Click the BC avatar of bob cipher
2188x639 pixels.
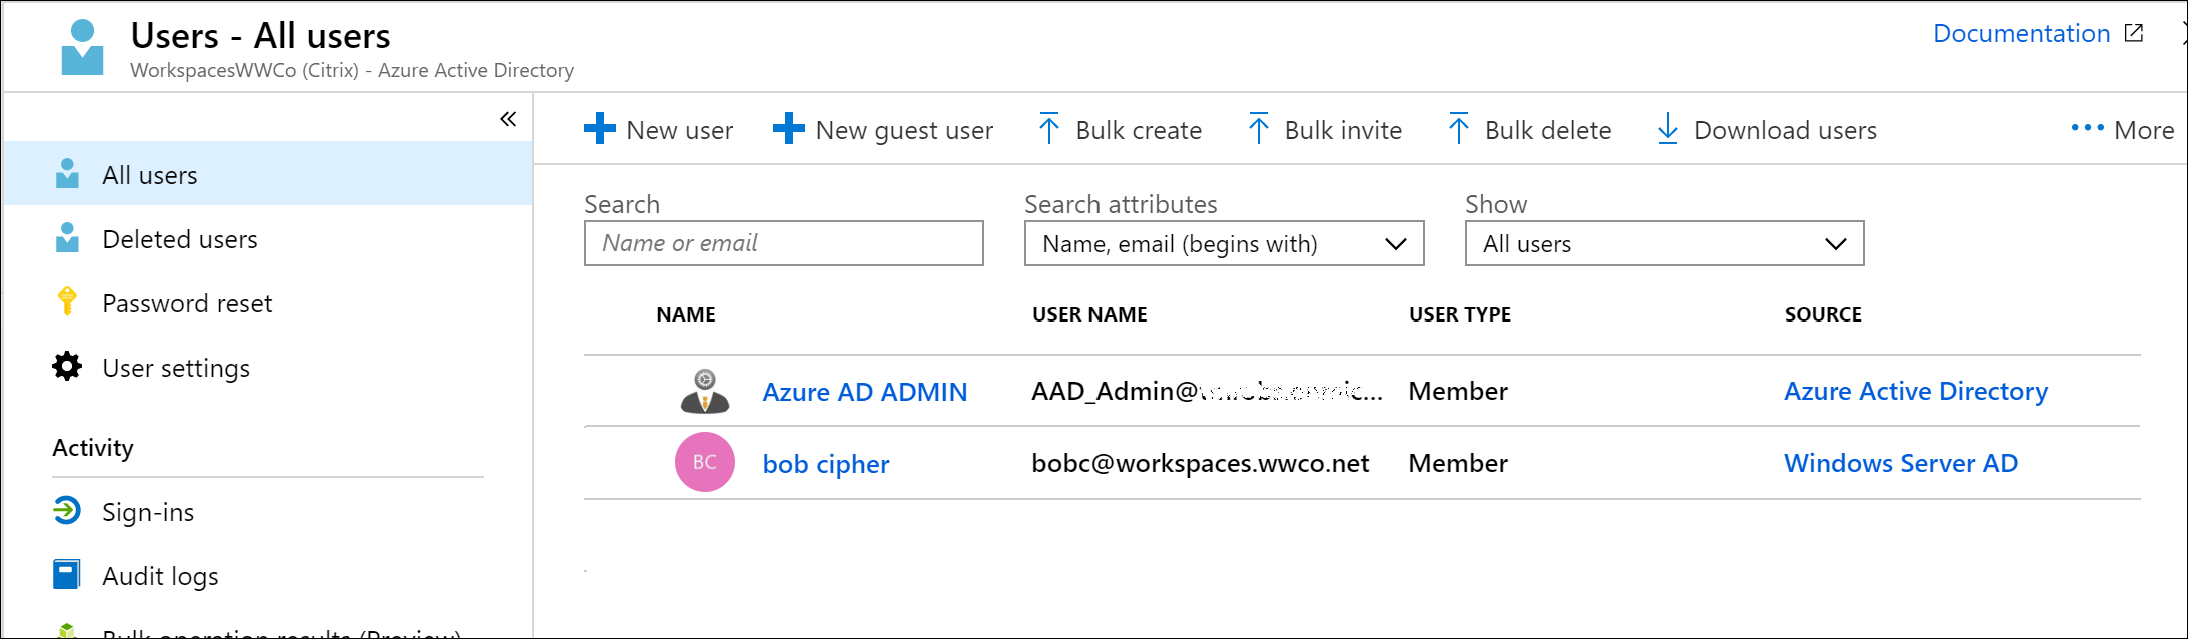(x=704, y=462)
